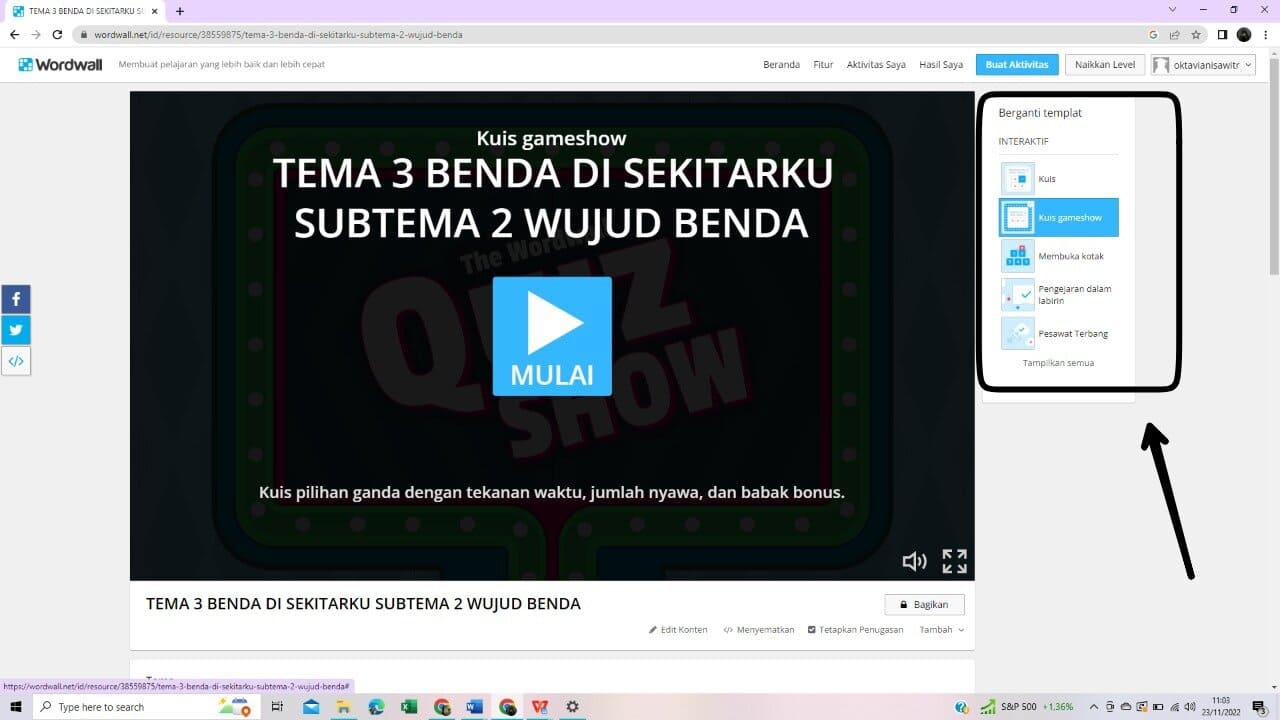The image size is (1280, 720).
Task: Select the Pengejaran dalam labirin template
Action: [x=1059, y=295]
